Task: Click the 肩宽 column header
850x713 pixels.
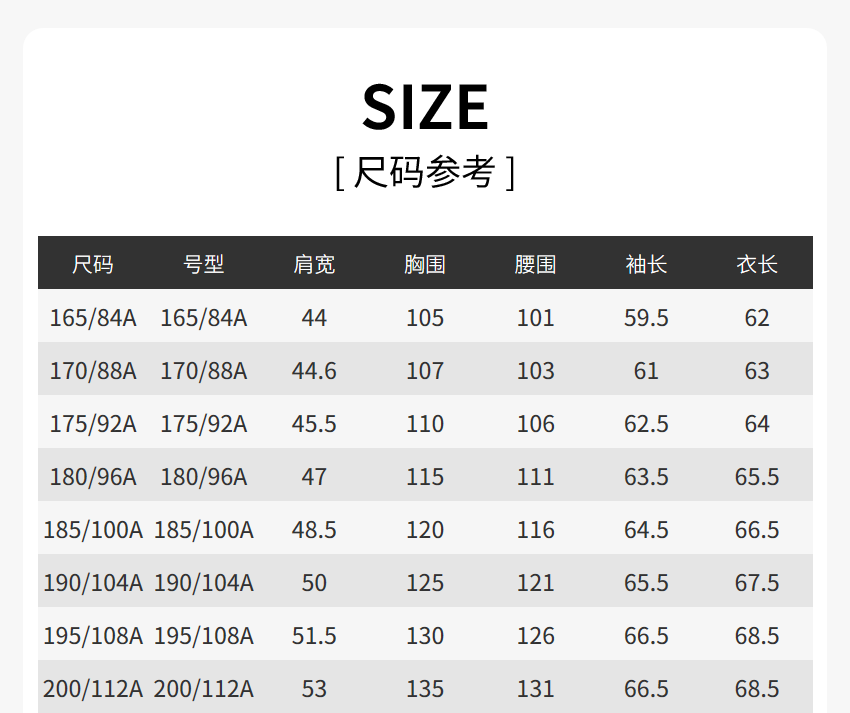Action: (314, 264)
